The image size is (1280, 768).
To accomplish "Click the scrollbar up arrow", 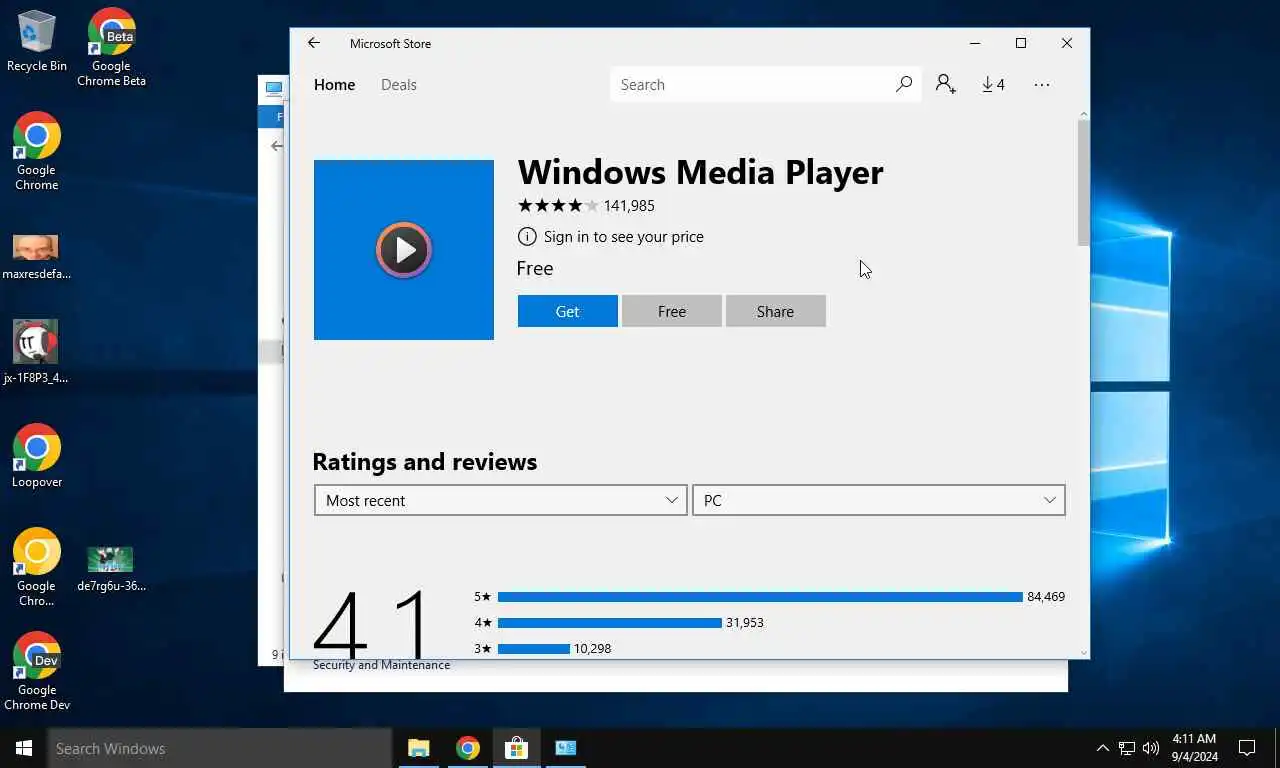I will 1083,114.
